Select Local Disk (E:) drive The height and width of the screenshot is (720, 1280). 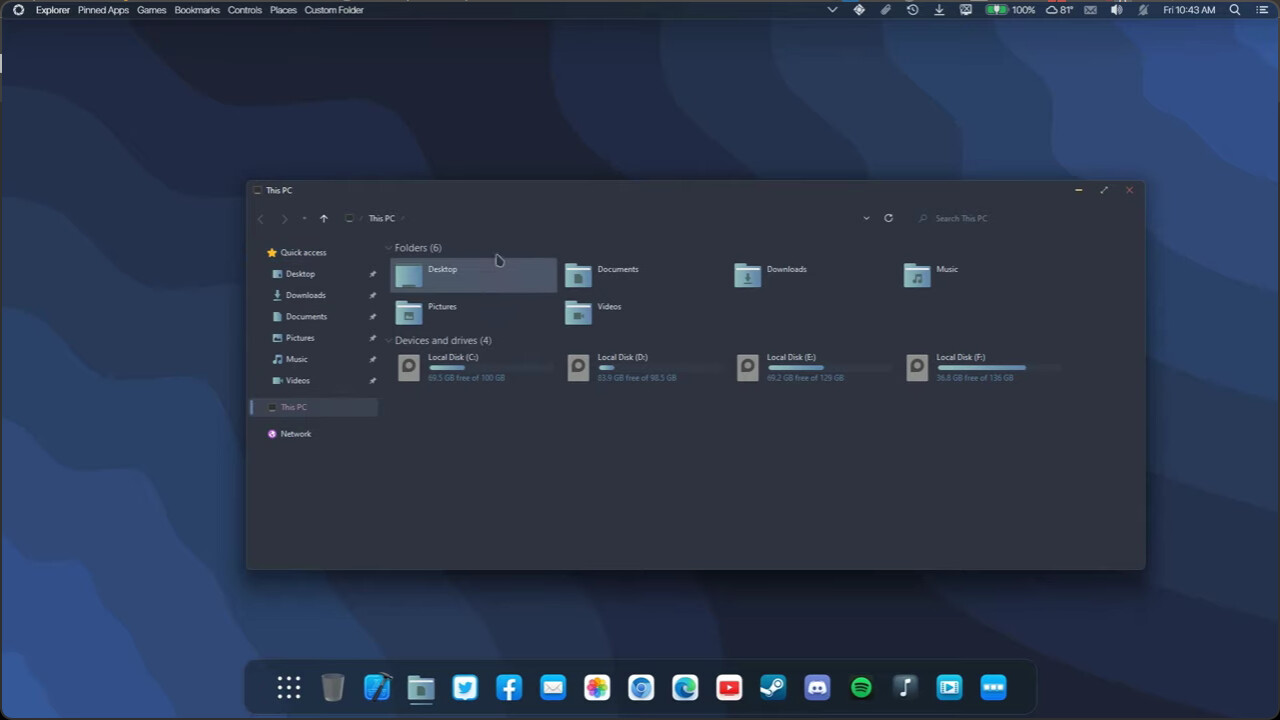[812, 367]
